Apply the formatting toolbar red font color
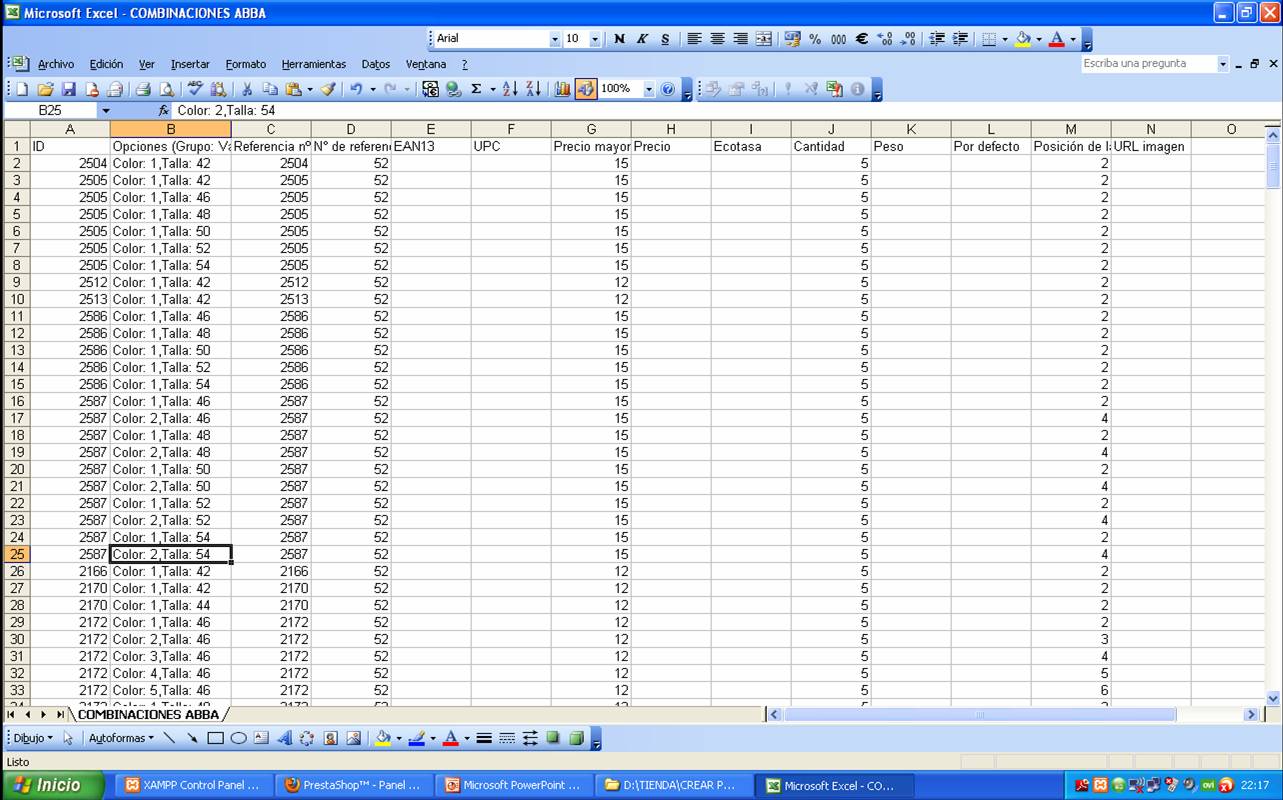The image size is (1283, 800). coord(1056,39)
